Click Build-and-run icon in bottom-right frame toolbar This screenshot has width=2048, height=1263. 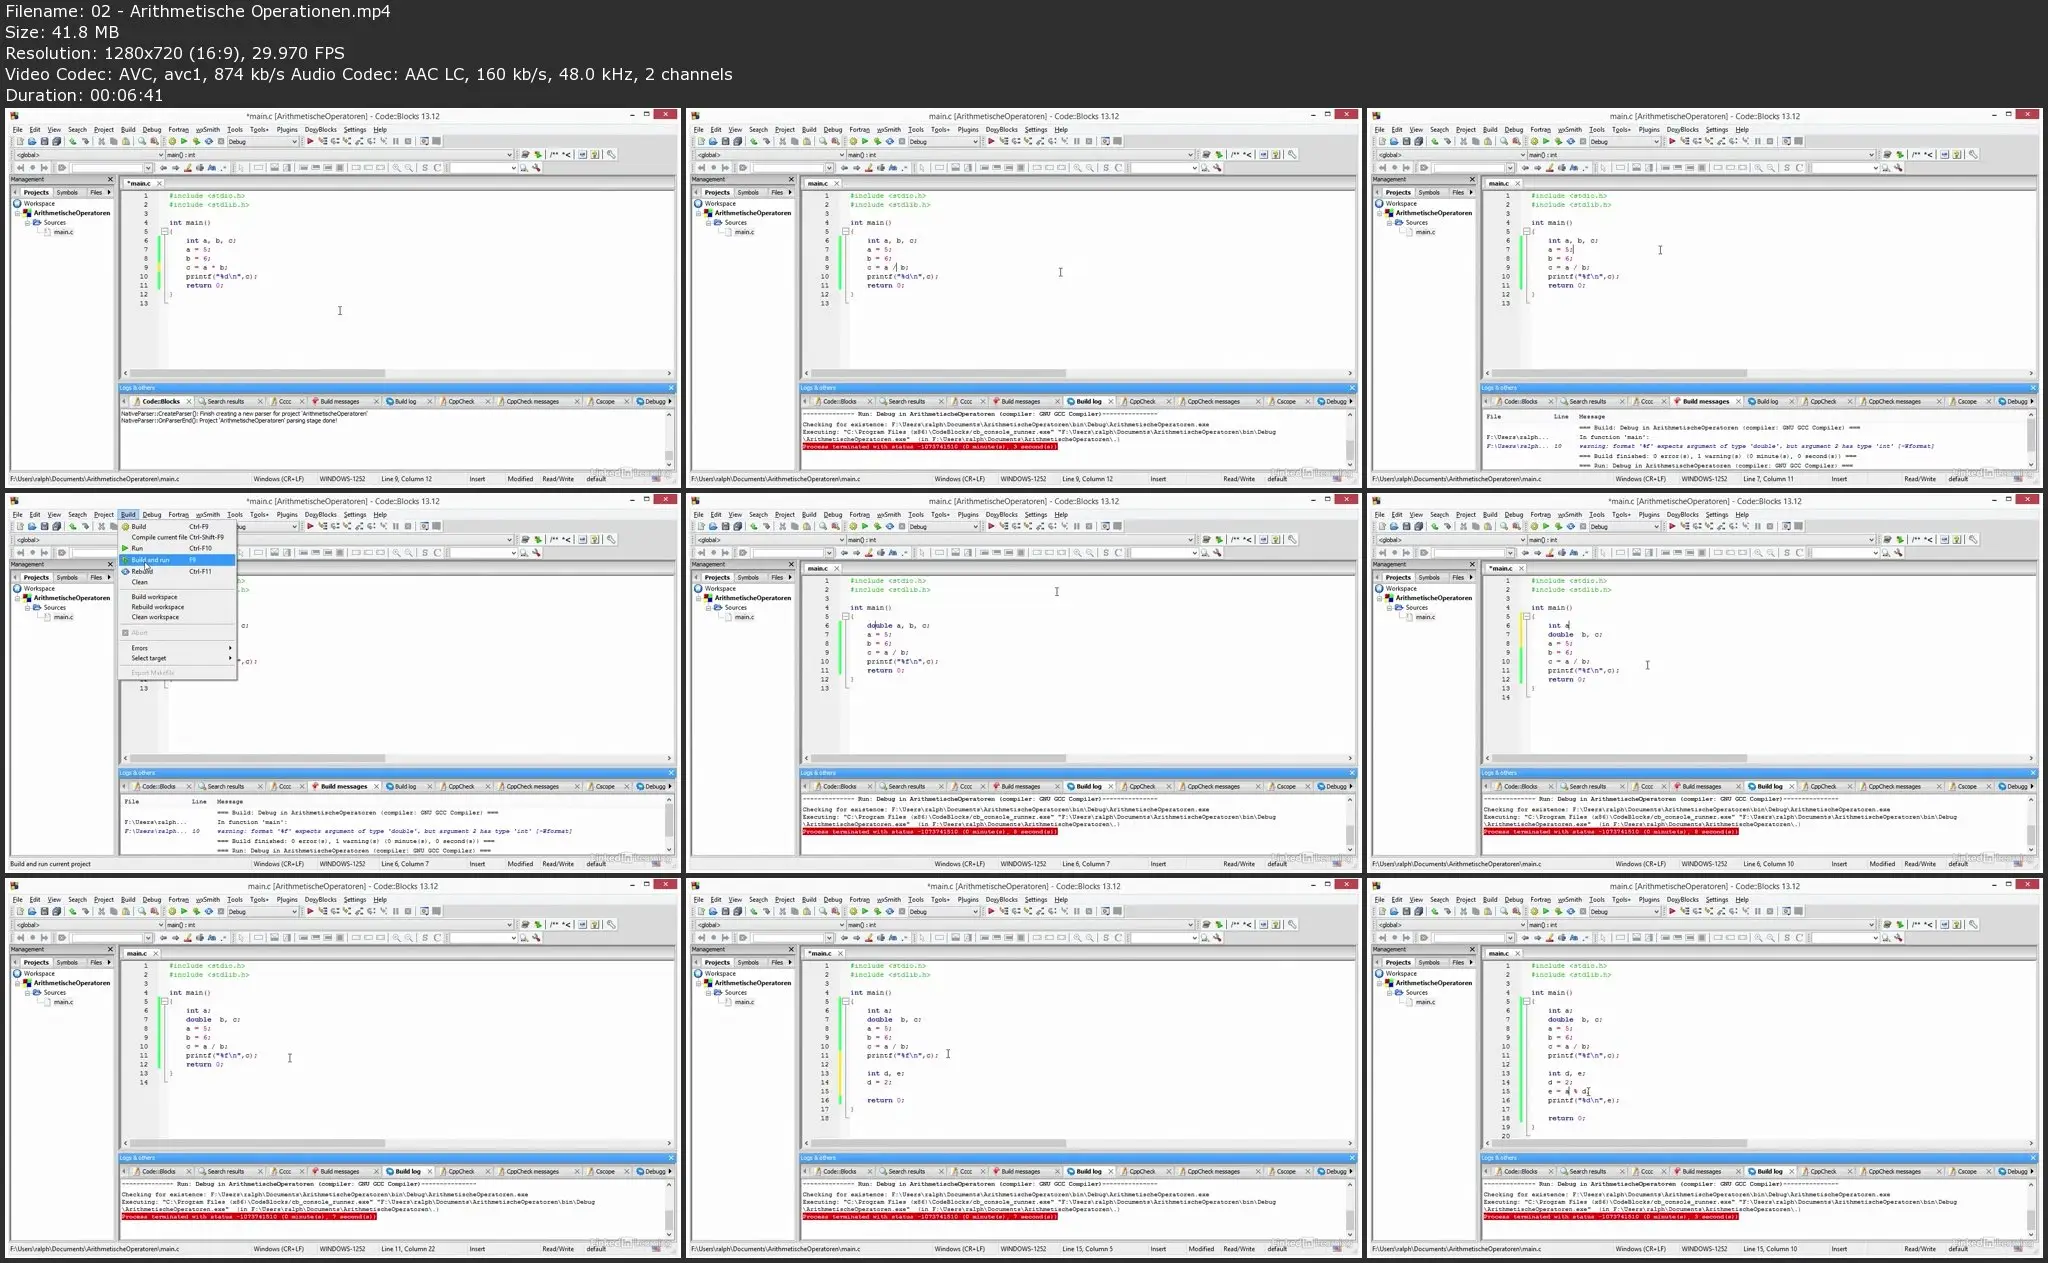pos(1558,911)
